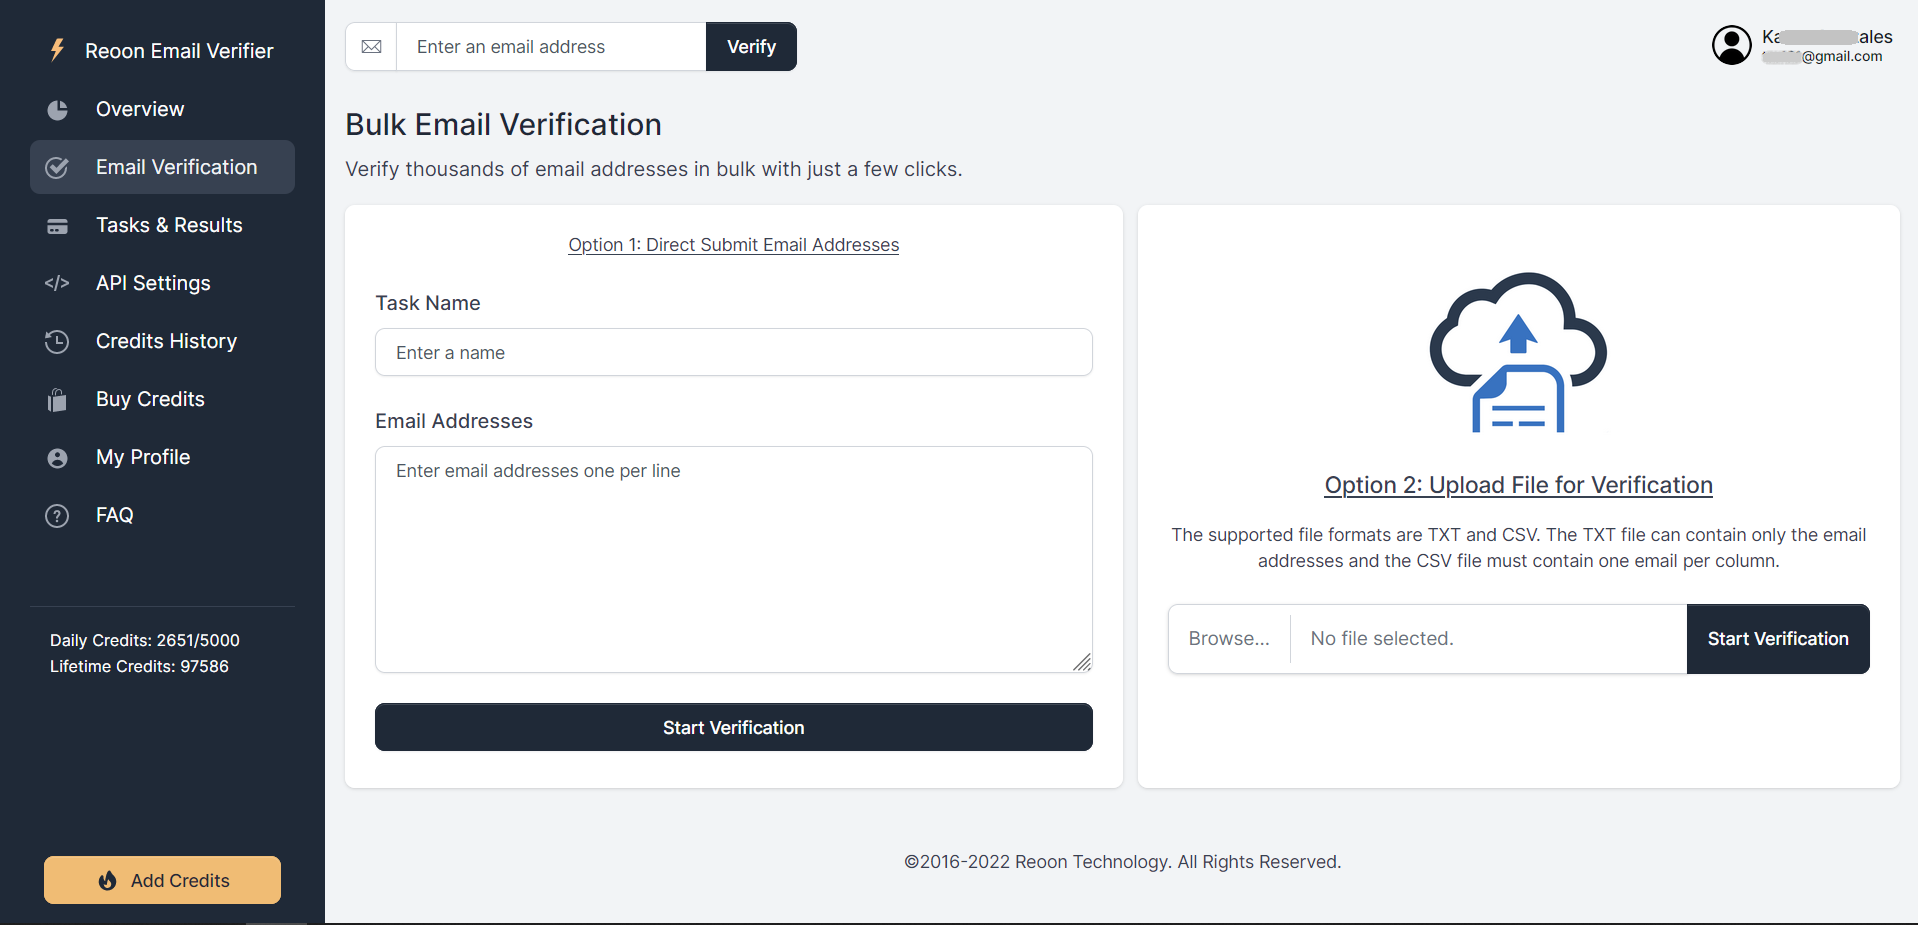Open the Option 2 Upload File link
Viewport: 1918px width, 925px height.
click(1517, 485)
